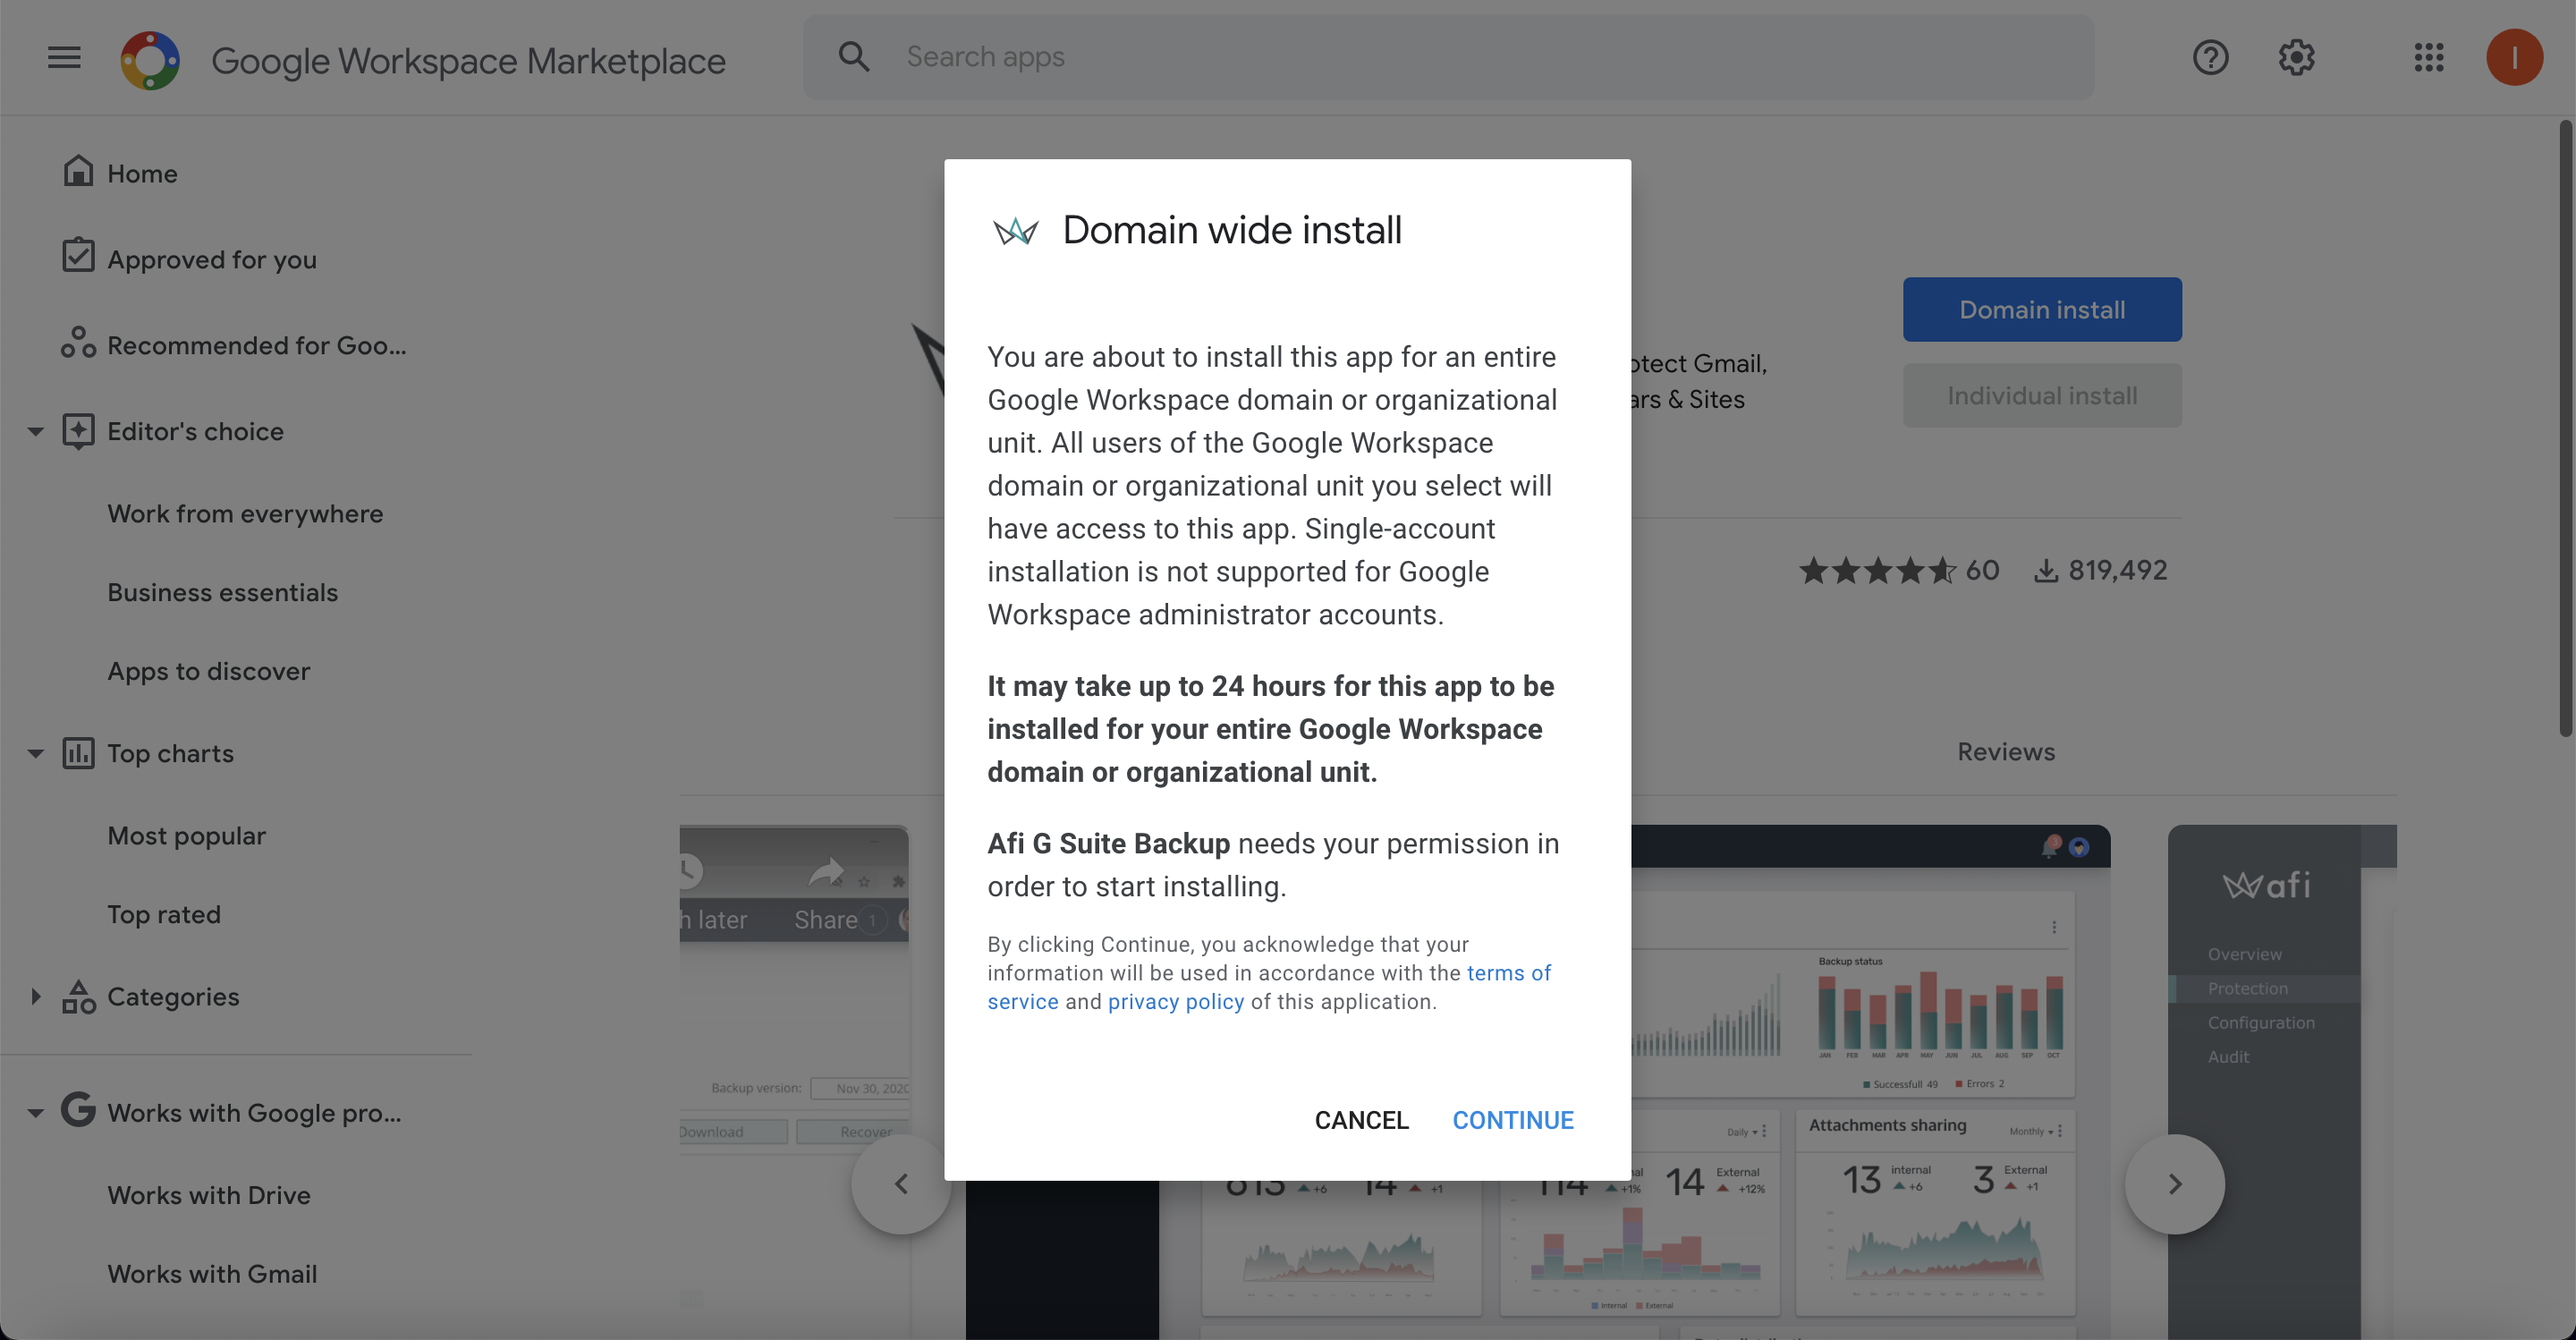Open the hamburger main menu
This screenshot has height=1340, width=2576.
click(x=64, y=57)
